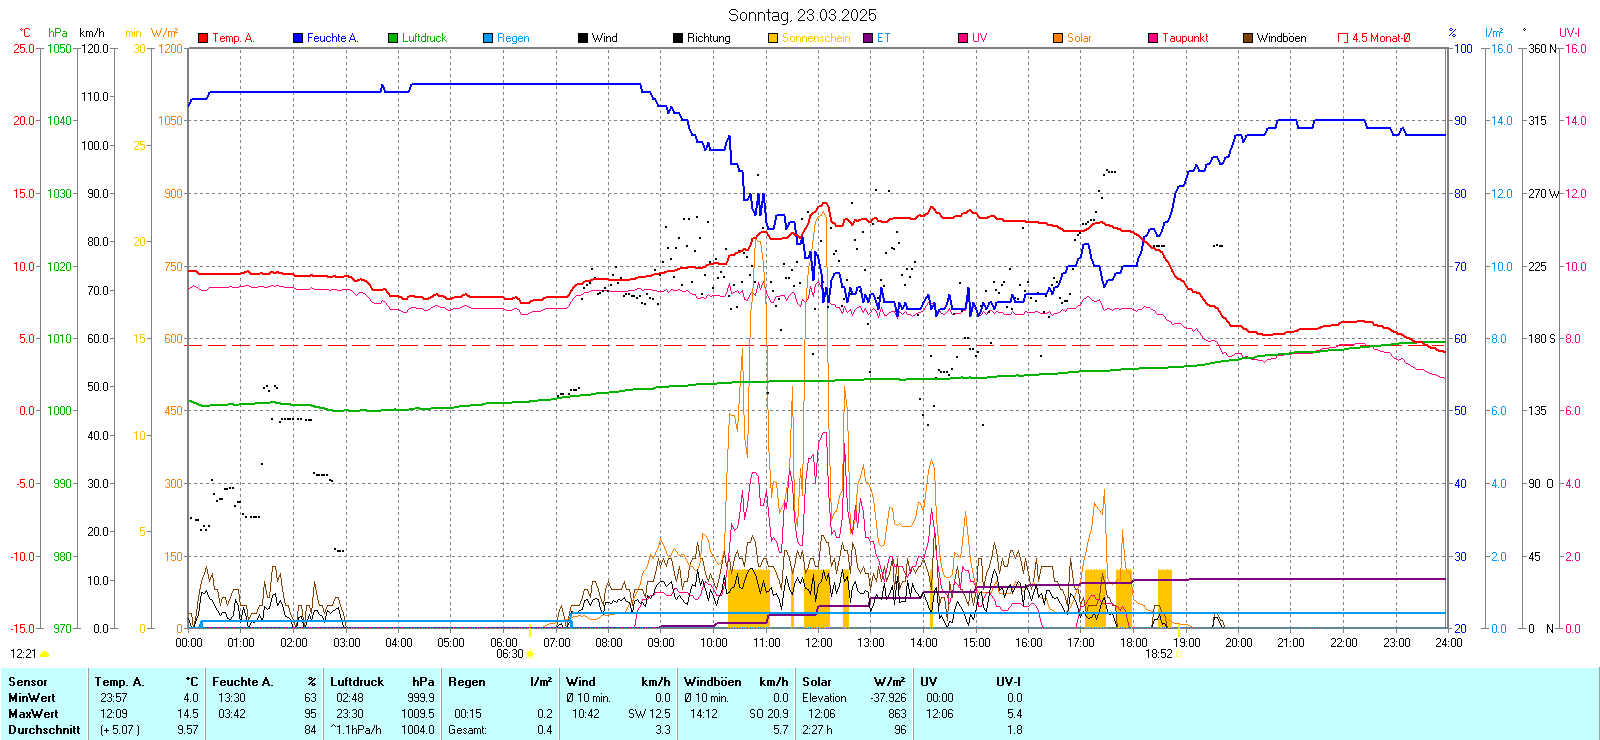The image size is (1600, 740).
Task: Click the Luftdruck column header in table
Action: (357, 682)
